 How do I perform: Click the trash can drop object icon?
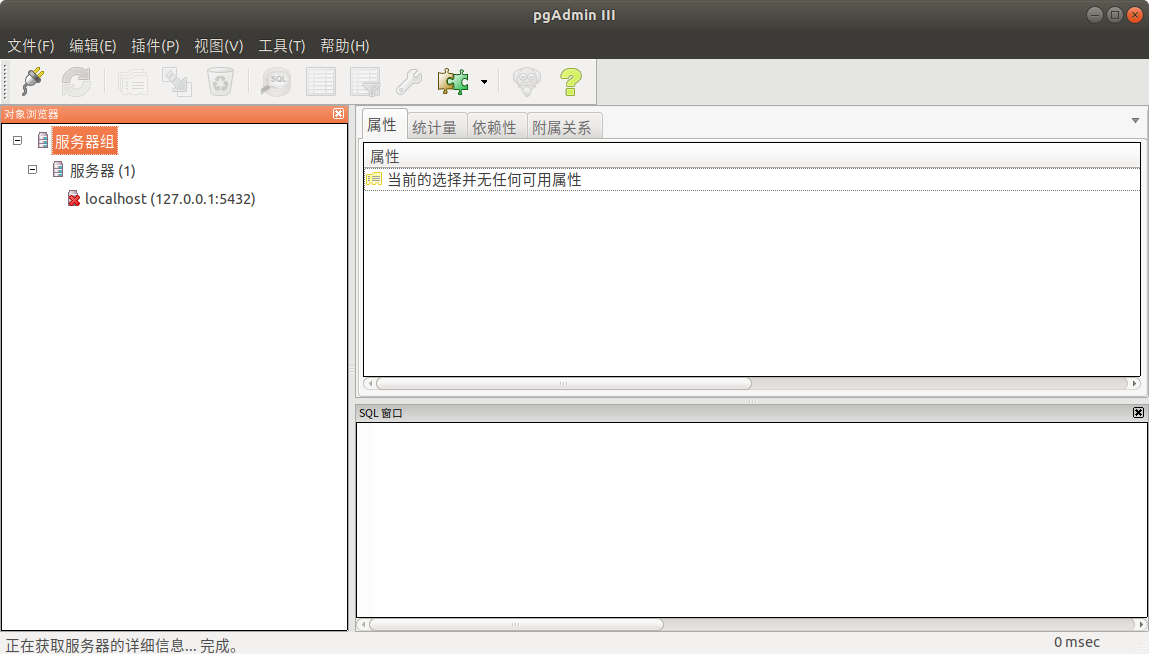click(220, 81)
